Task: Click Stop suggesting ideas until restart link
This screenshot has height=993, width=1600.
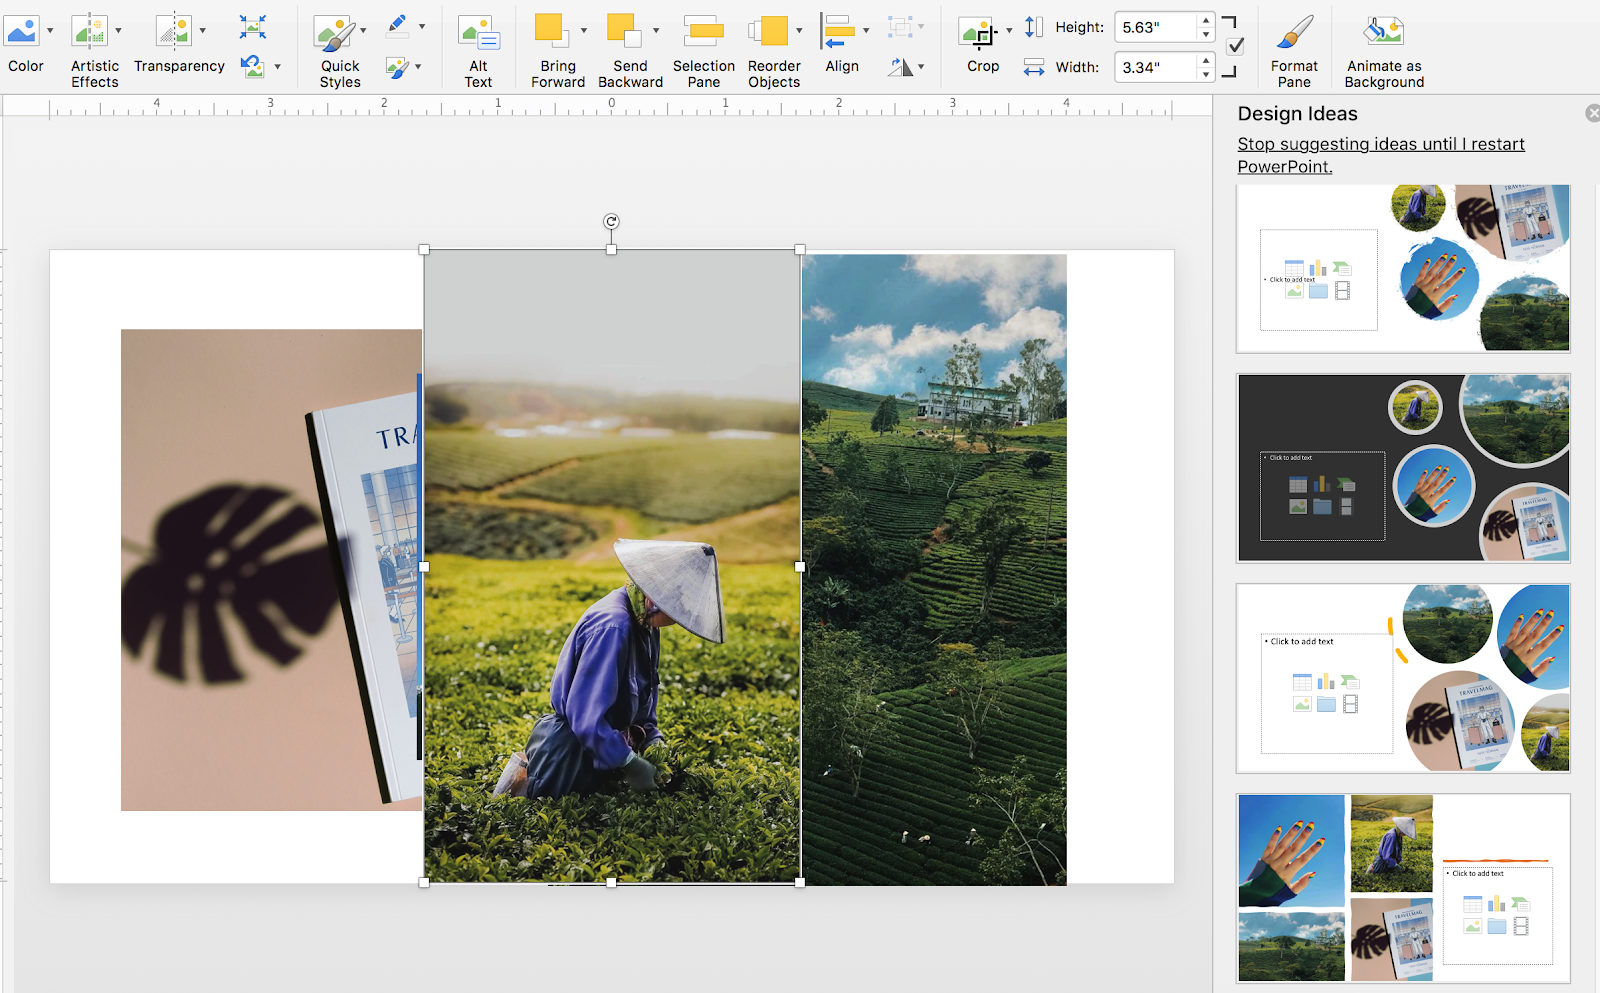Action: [1380, 155]
